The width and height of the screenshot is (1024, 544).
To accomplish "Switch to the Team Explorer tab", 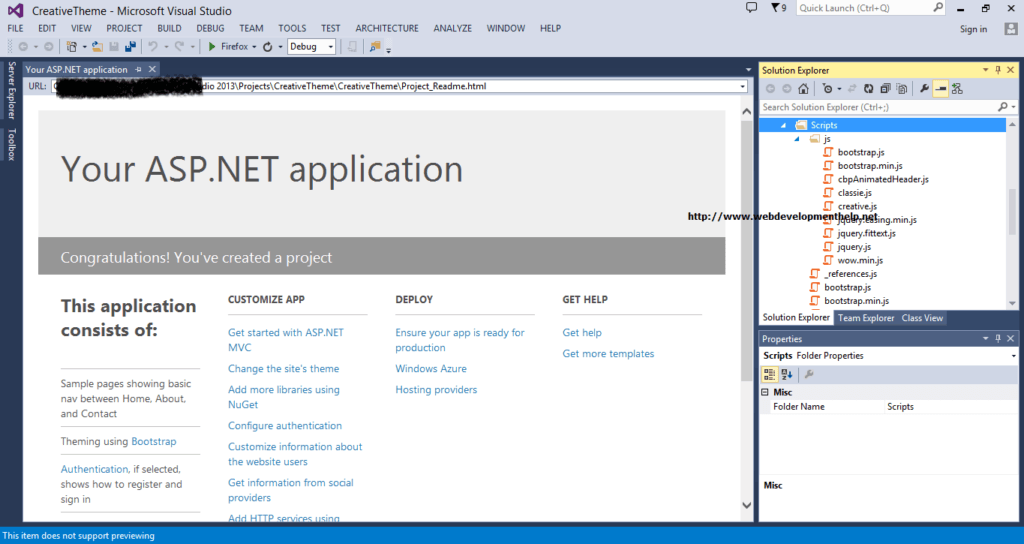I will tap(866, 318).
